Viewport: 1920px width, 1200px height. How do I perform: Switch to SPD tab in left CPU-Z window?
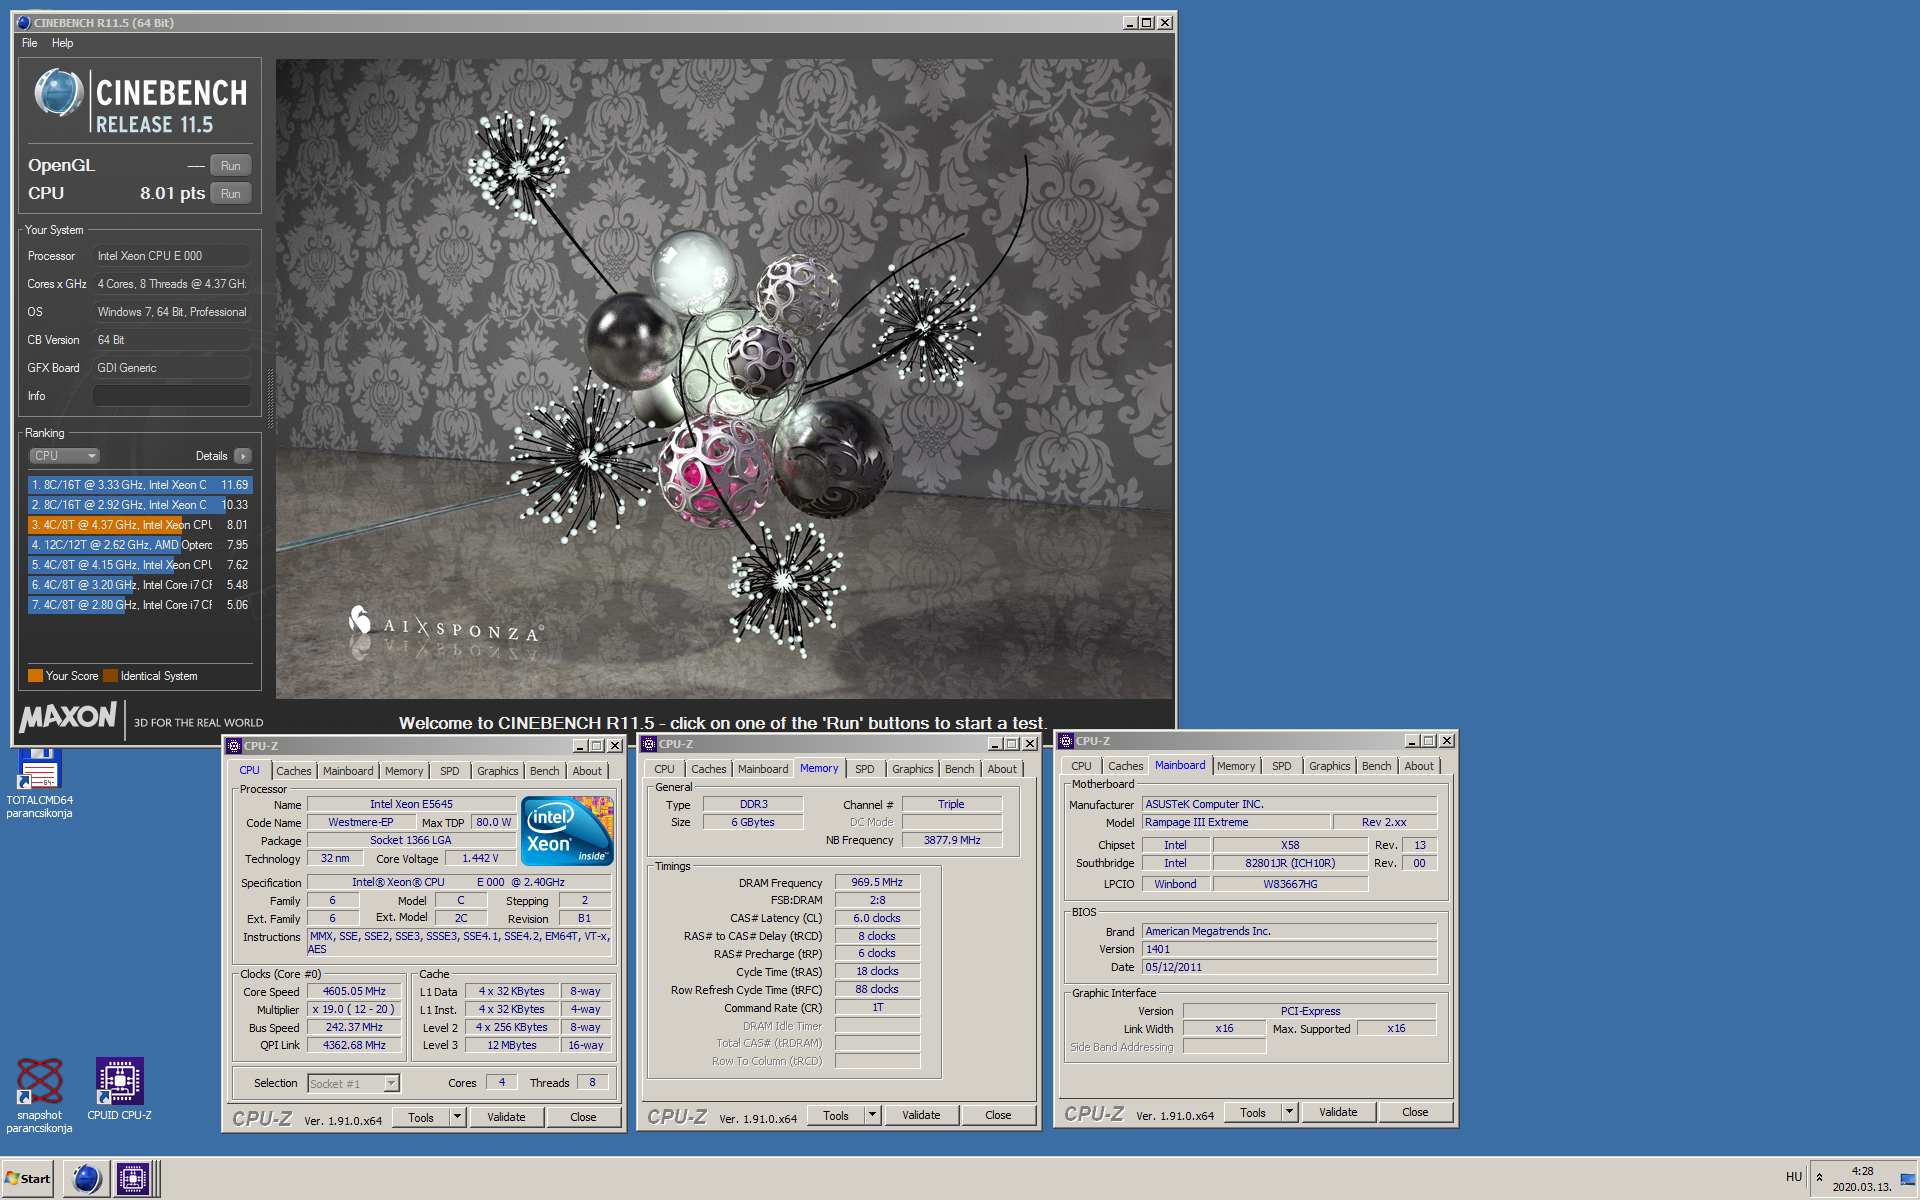point(450,771)
